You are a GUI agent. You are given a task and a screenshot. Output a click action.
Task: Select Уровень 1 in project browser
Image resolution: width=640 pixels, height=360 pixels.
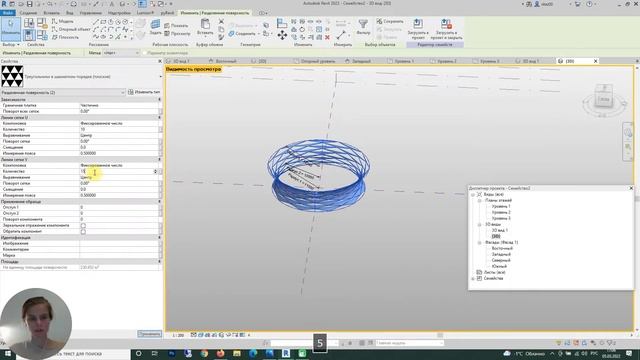pyautogui.click(x=501, y=207)
